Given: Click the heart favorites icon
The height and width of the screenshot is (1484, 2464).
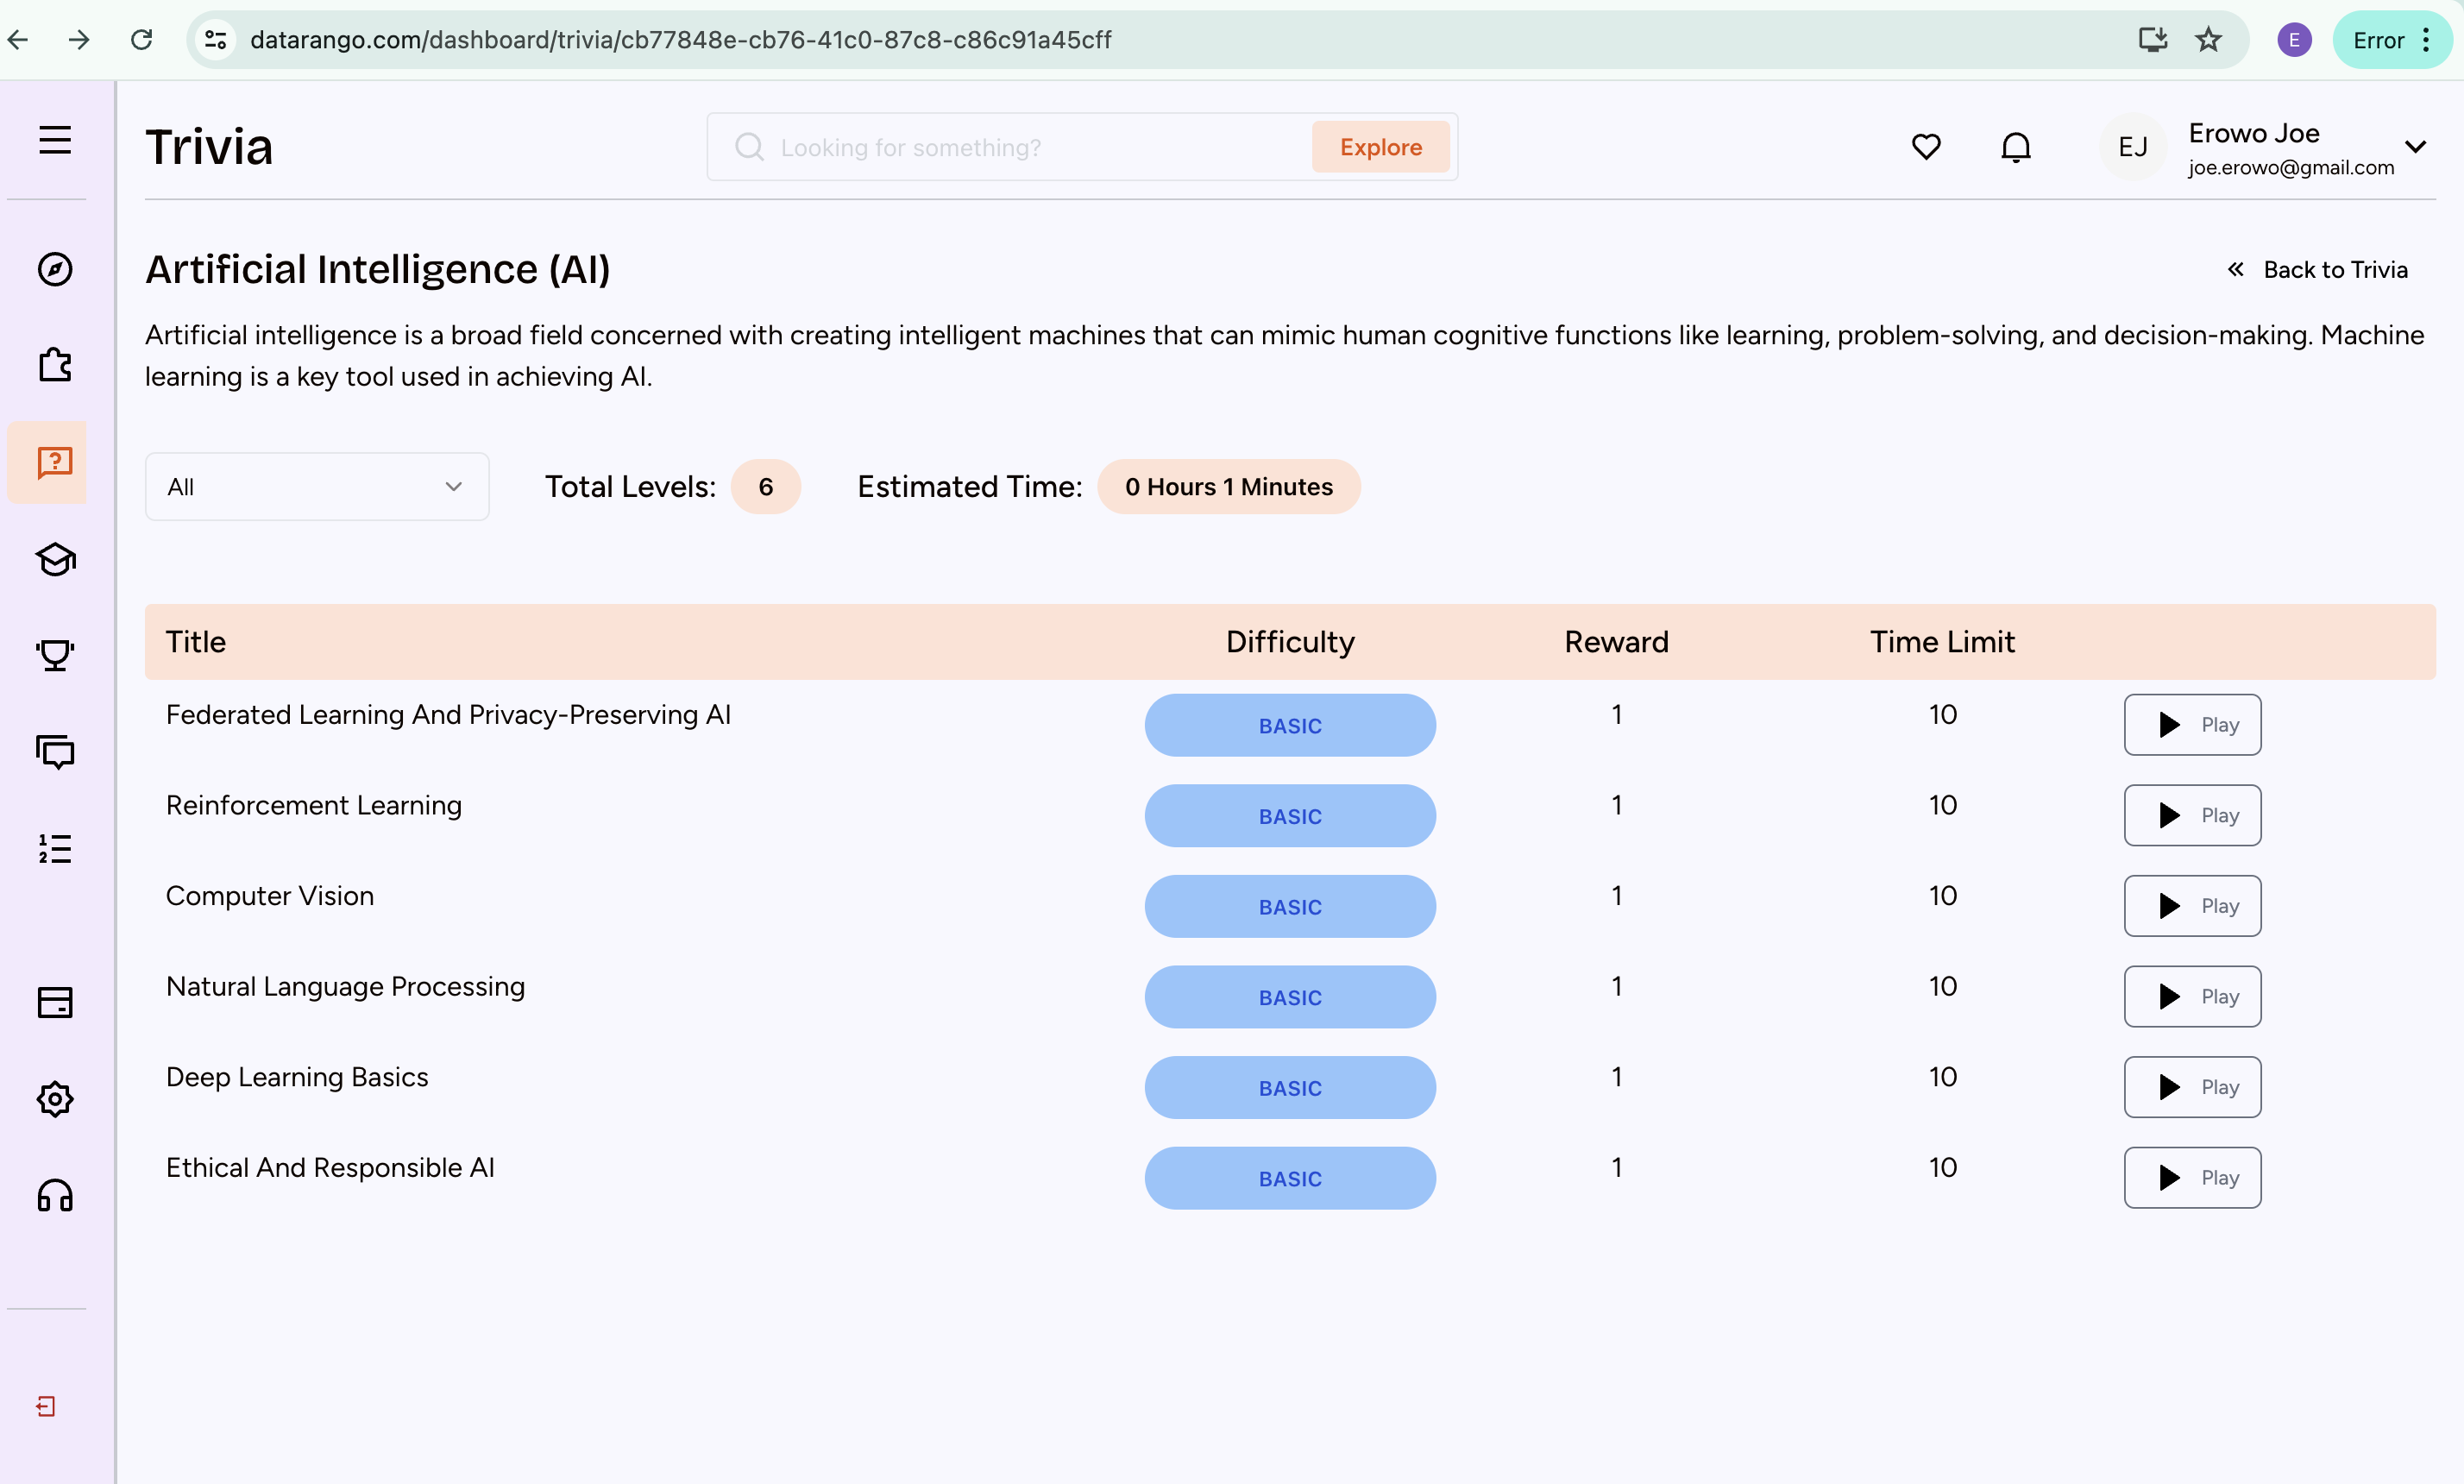Looking at the screenshot, I should (1926, 147).
